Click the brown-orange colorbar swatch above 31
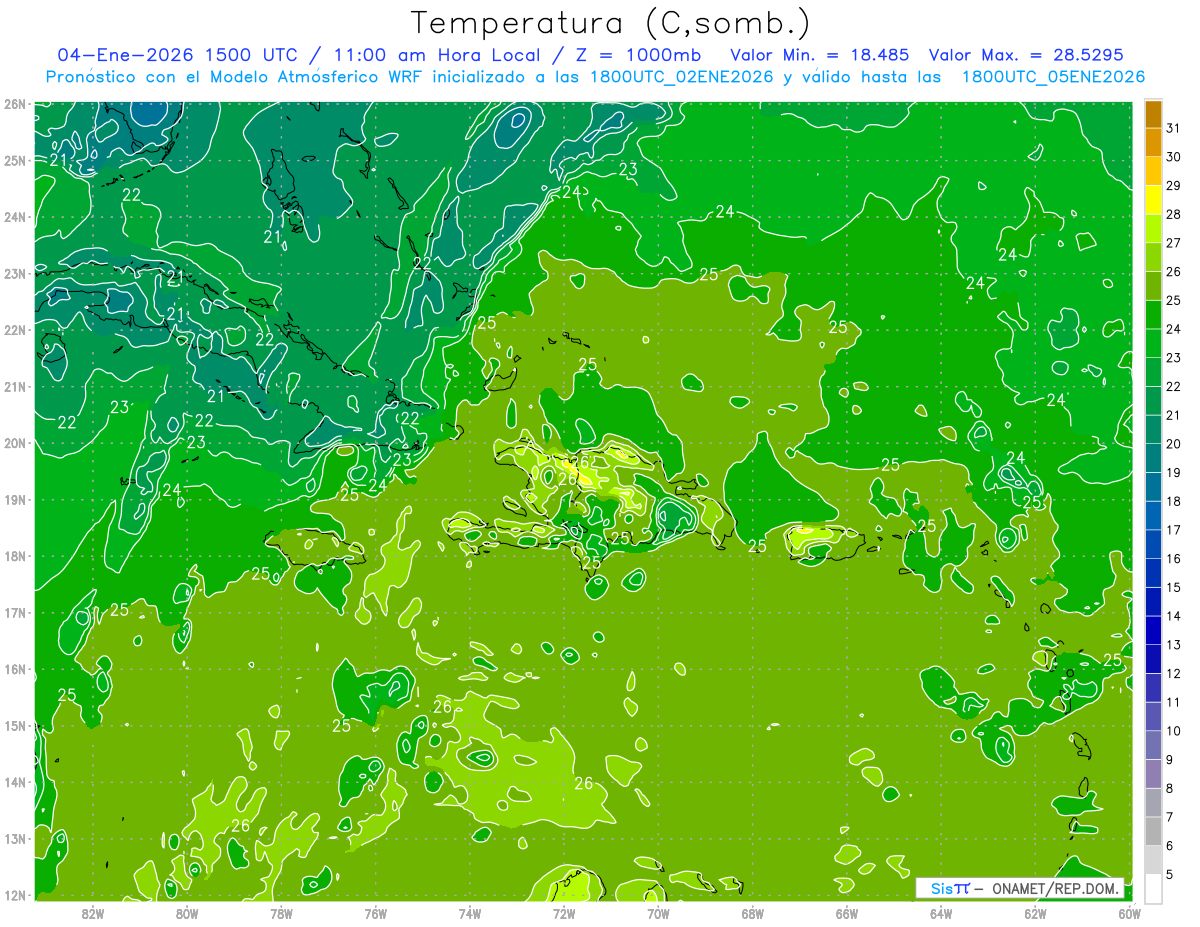Image resolution: width=1200 pixels, height=927 pixels. [x=1153, y=114]
